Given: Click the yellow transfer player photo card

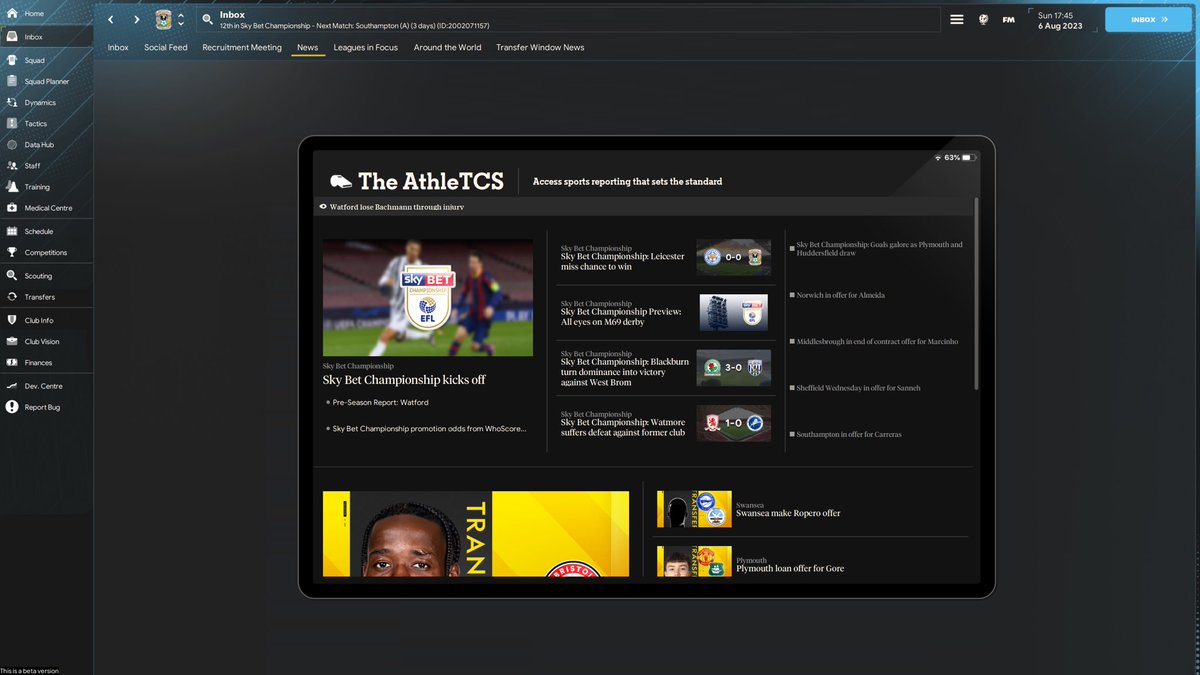Looking at the screenshot, I should pos(476,534).
